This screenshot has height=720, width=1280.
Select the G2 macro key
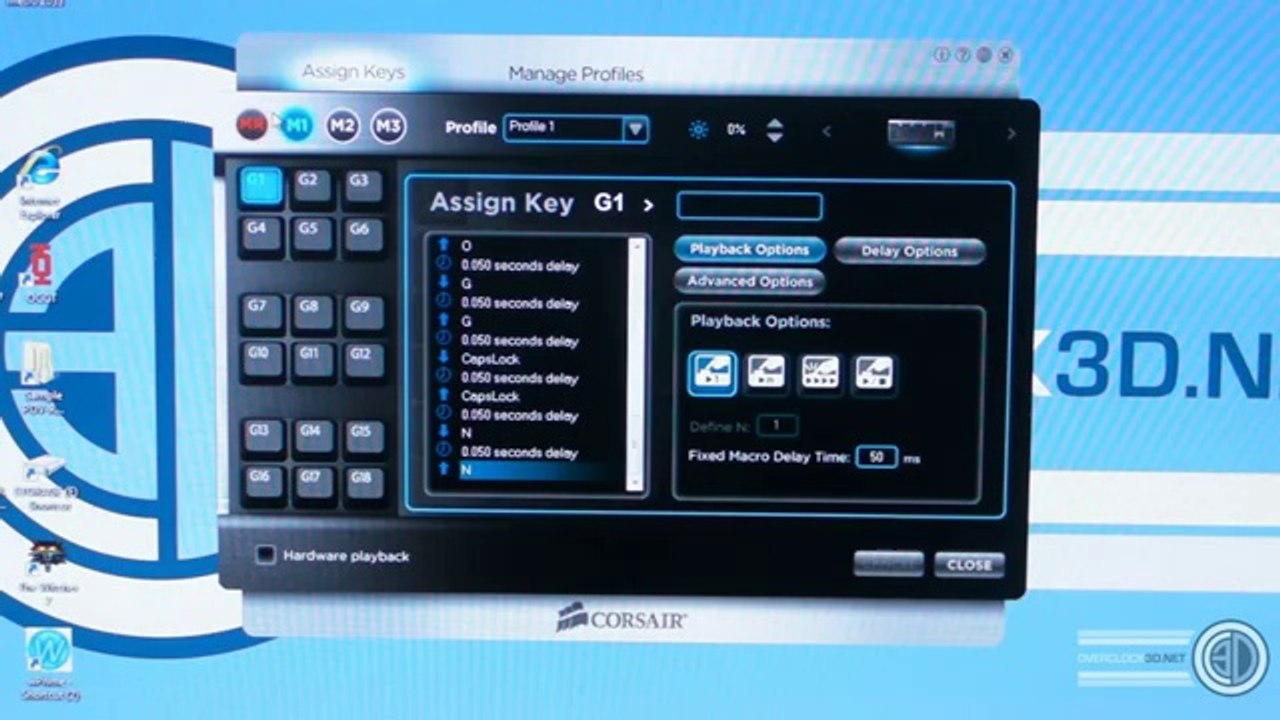coord(311,186)
